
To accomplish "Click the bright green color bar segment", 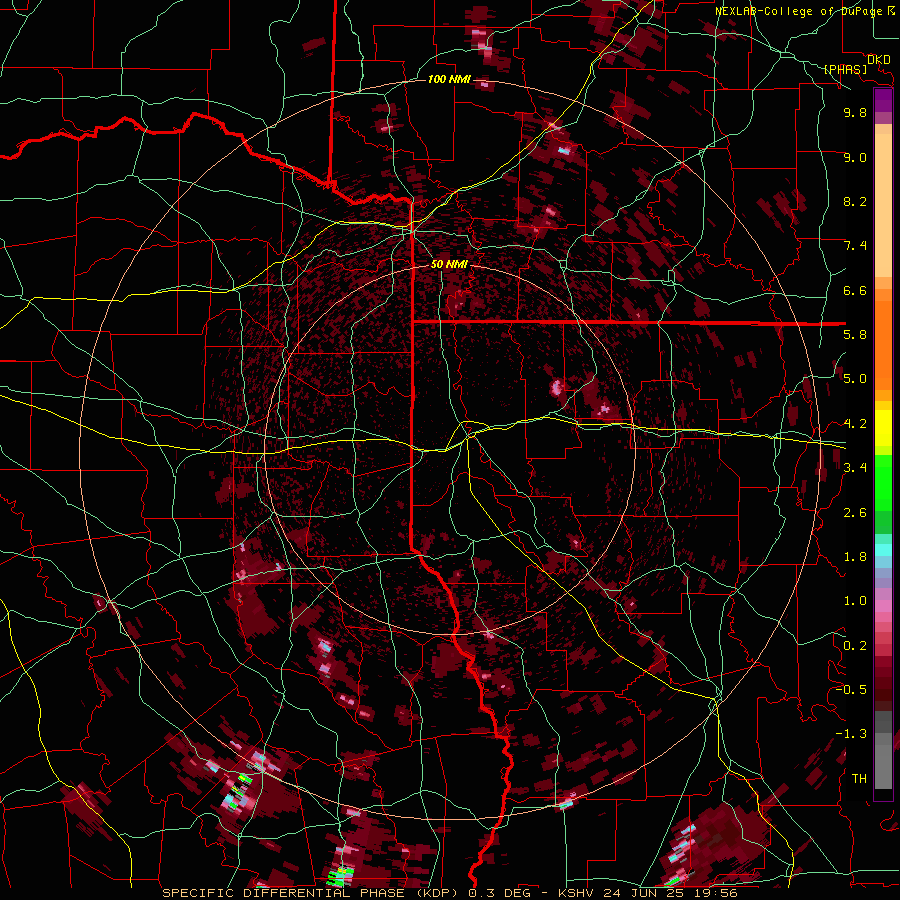I will tap(883, 483).
